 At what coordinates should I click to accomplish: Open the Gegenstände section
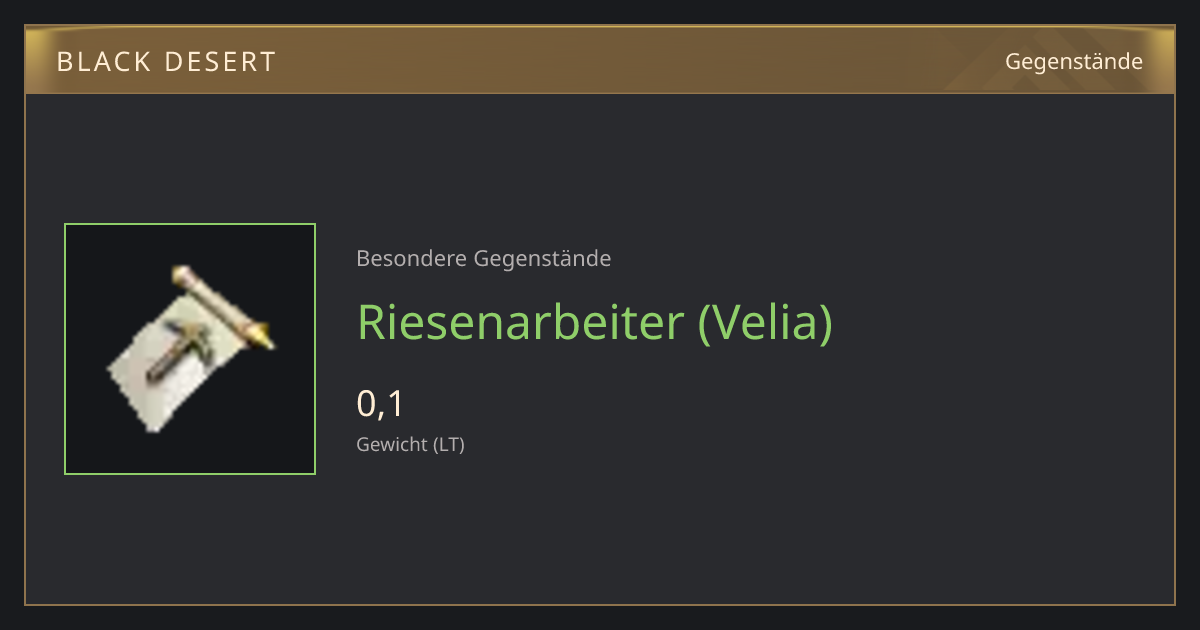[1073, 62]
